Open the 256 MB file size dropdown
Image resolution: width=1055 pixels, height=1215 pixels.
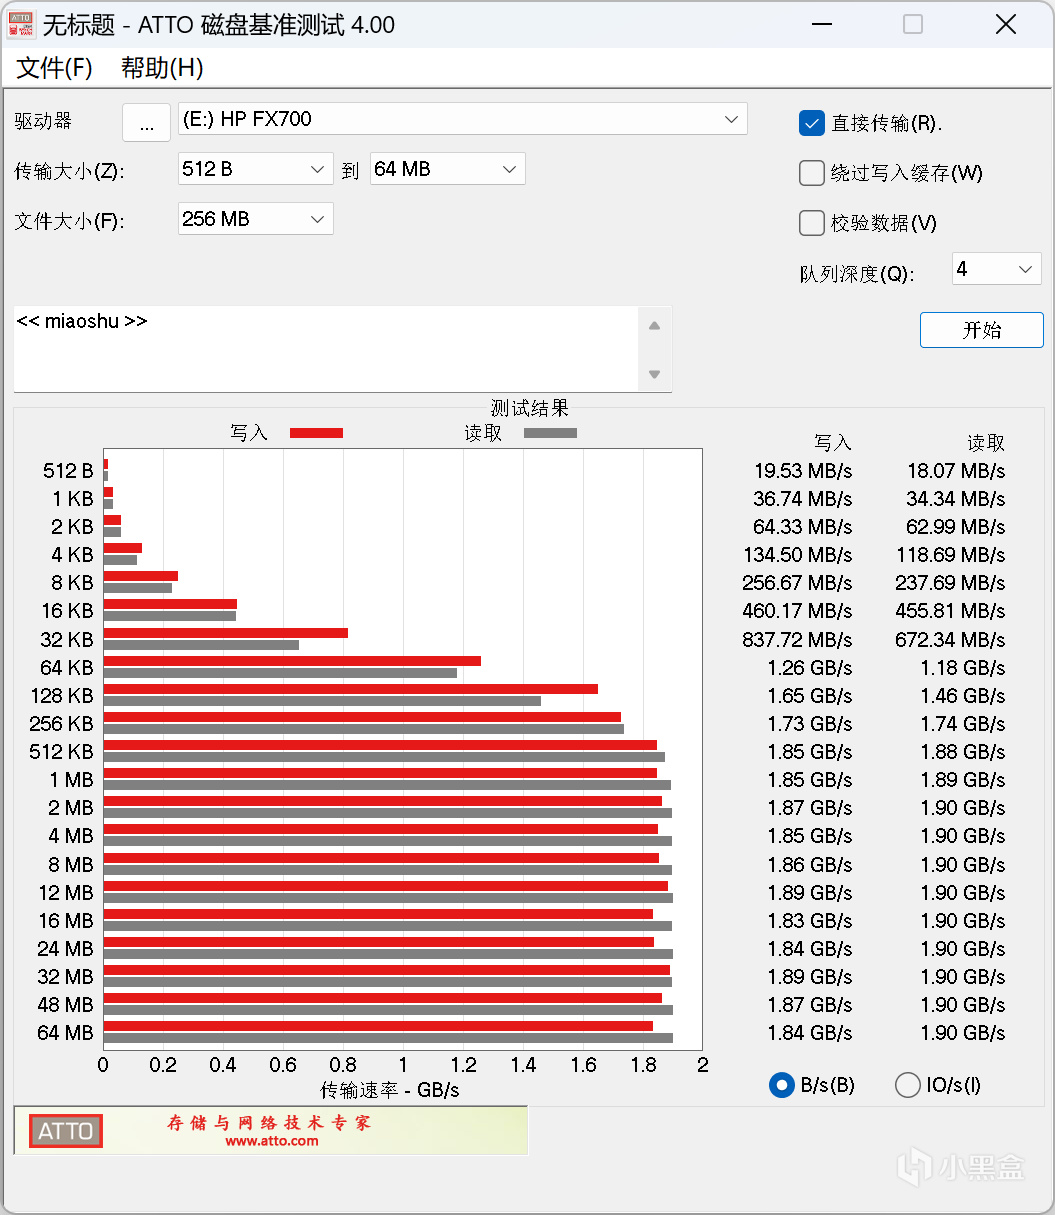pyautogui.click(x=255, y=219)
